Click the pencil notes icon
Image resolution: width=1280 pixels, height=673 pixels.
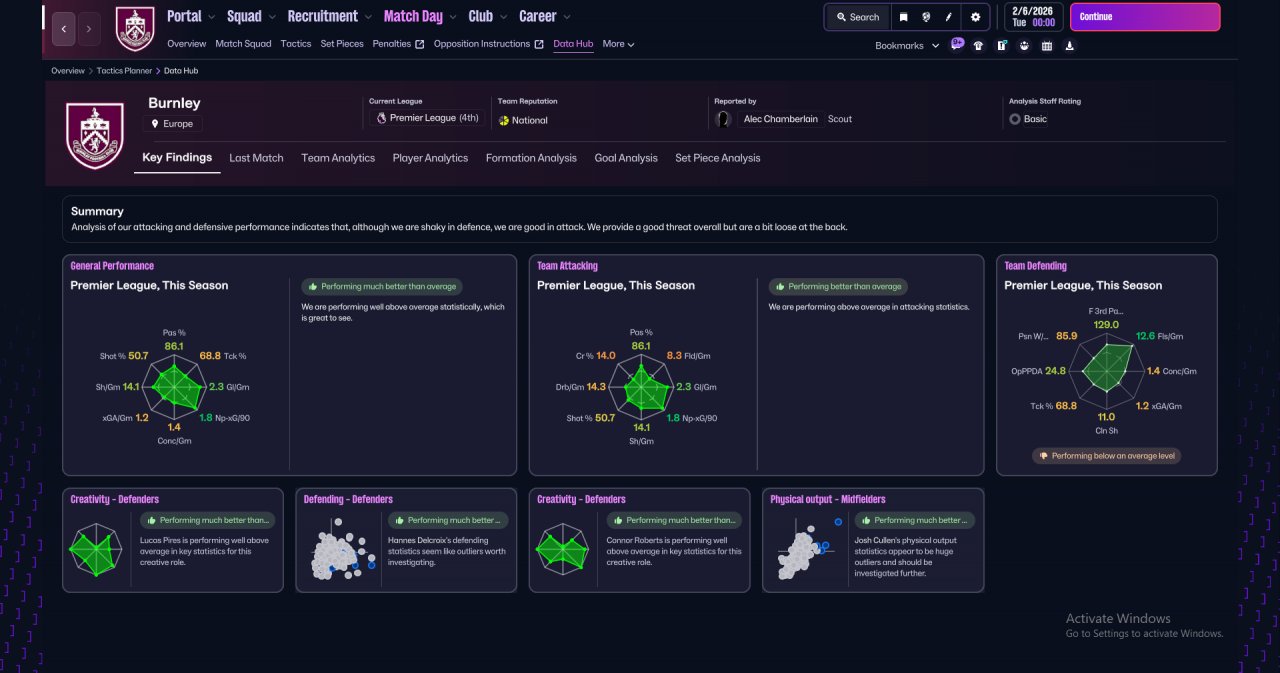949,17
